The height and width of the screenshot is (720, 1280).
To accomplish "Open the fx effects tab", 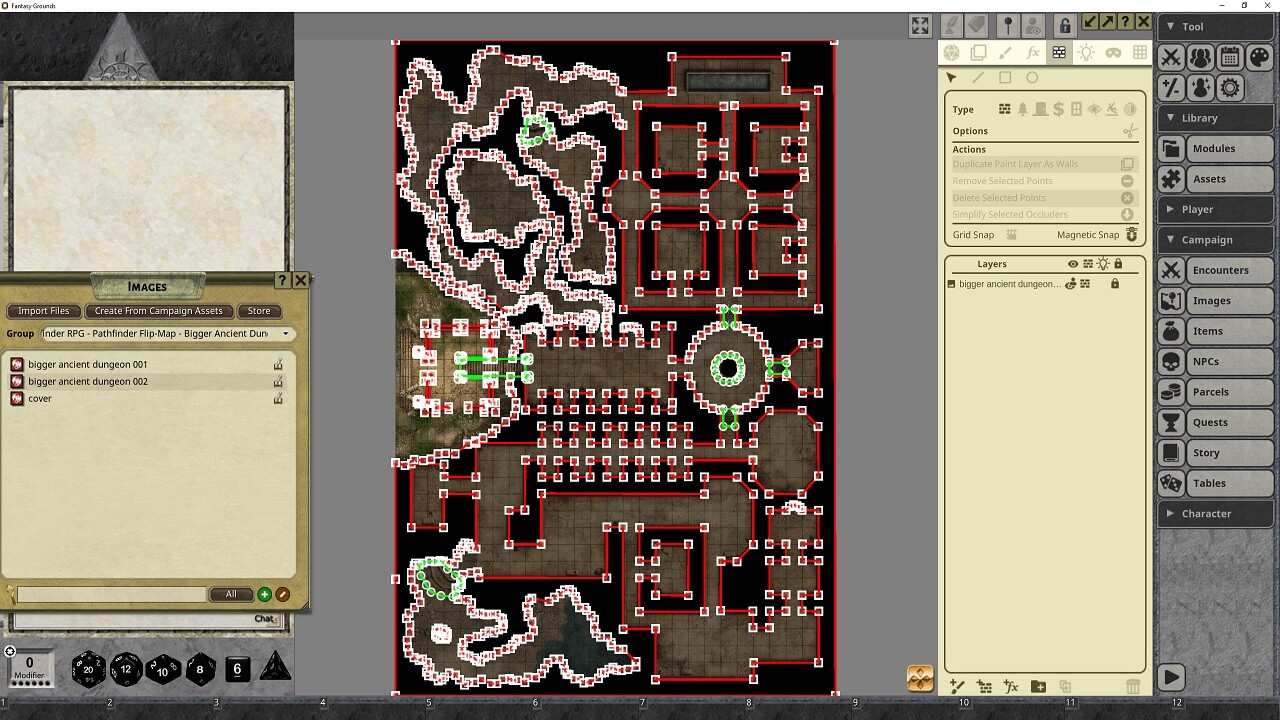I will click(1033, 53).
